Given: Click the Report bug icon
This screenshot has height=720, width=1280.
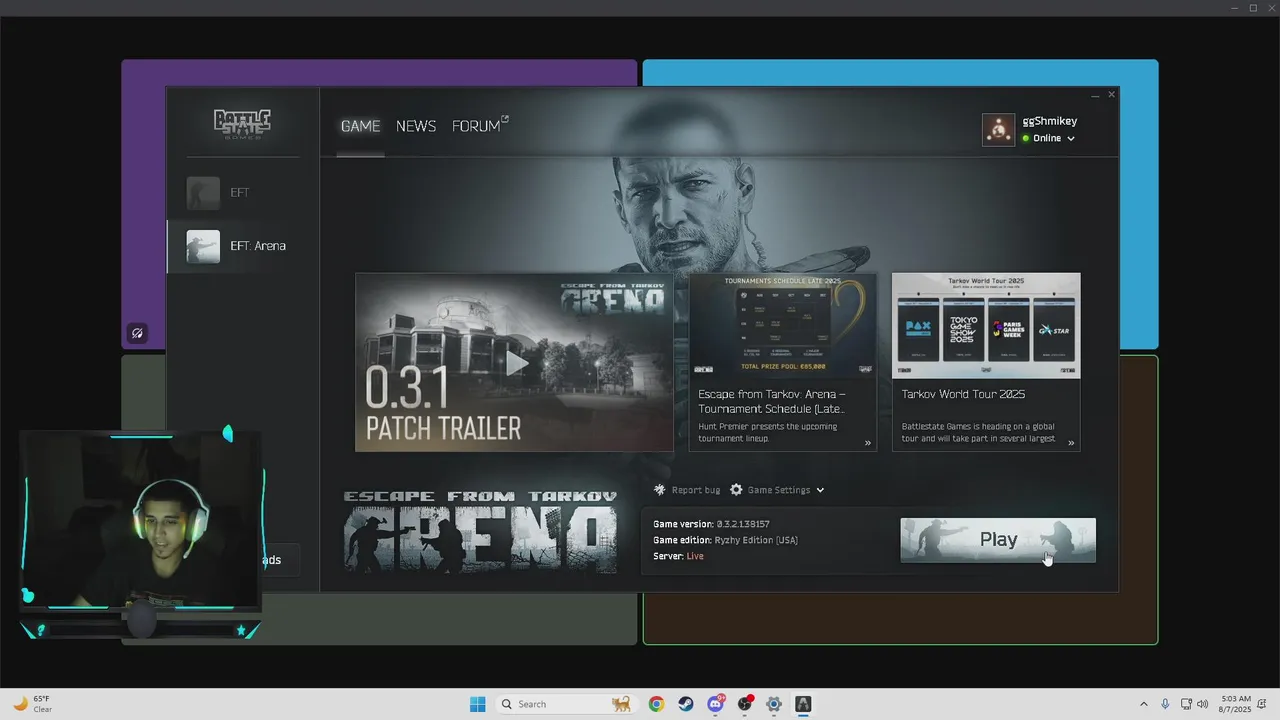Looking at the screenshot, I should point(659,490).
